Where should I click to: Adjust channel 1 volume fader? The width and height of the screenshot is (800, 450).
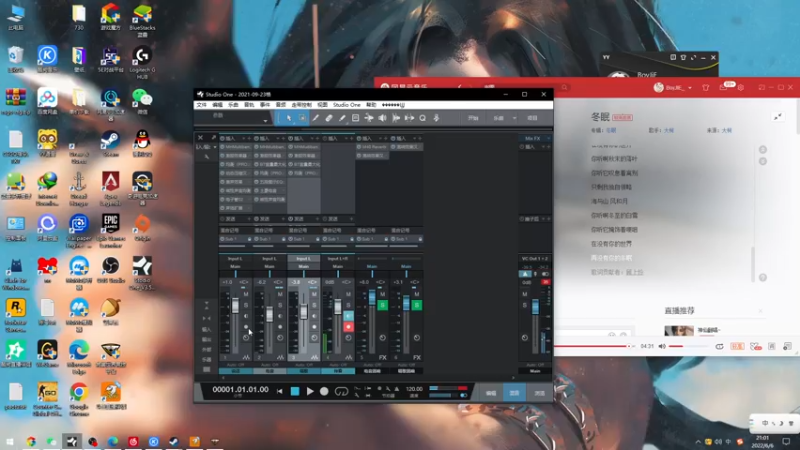[x=235, y=306]
